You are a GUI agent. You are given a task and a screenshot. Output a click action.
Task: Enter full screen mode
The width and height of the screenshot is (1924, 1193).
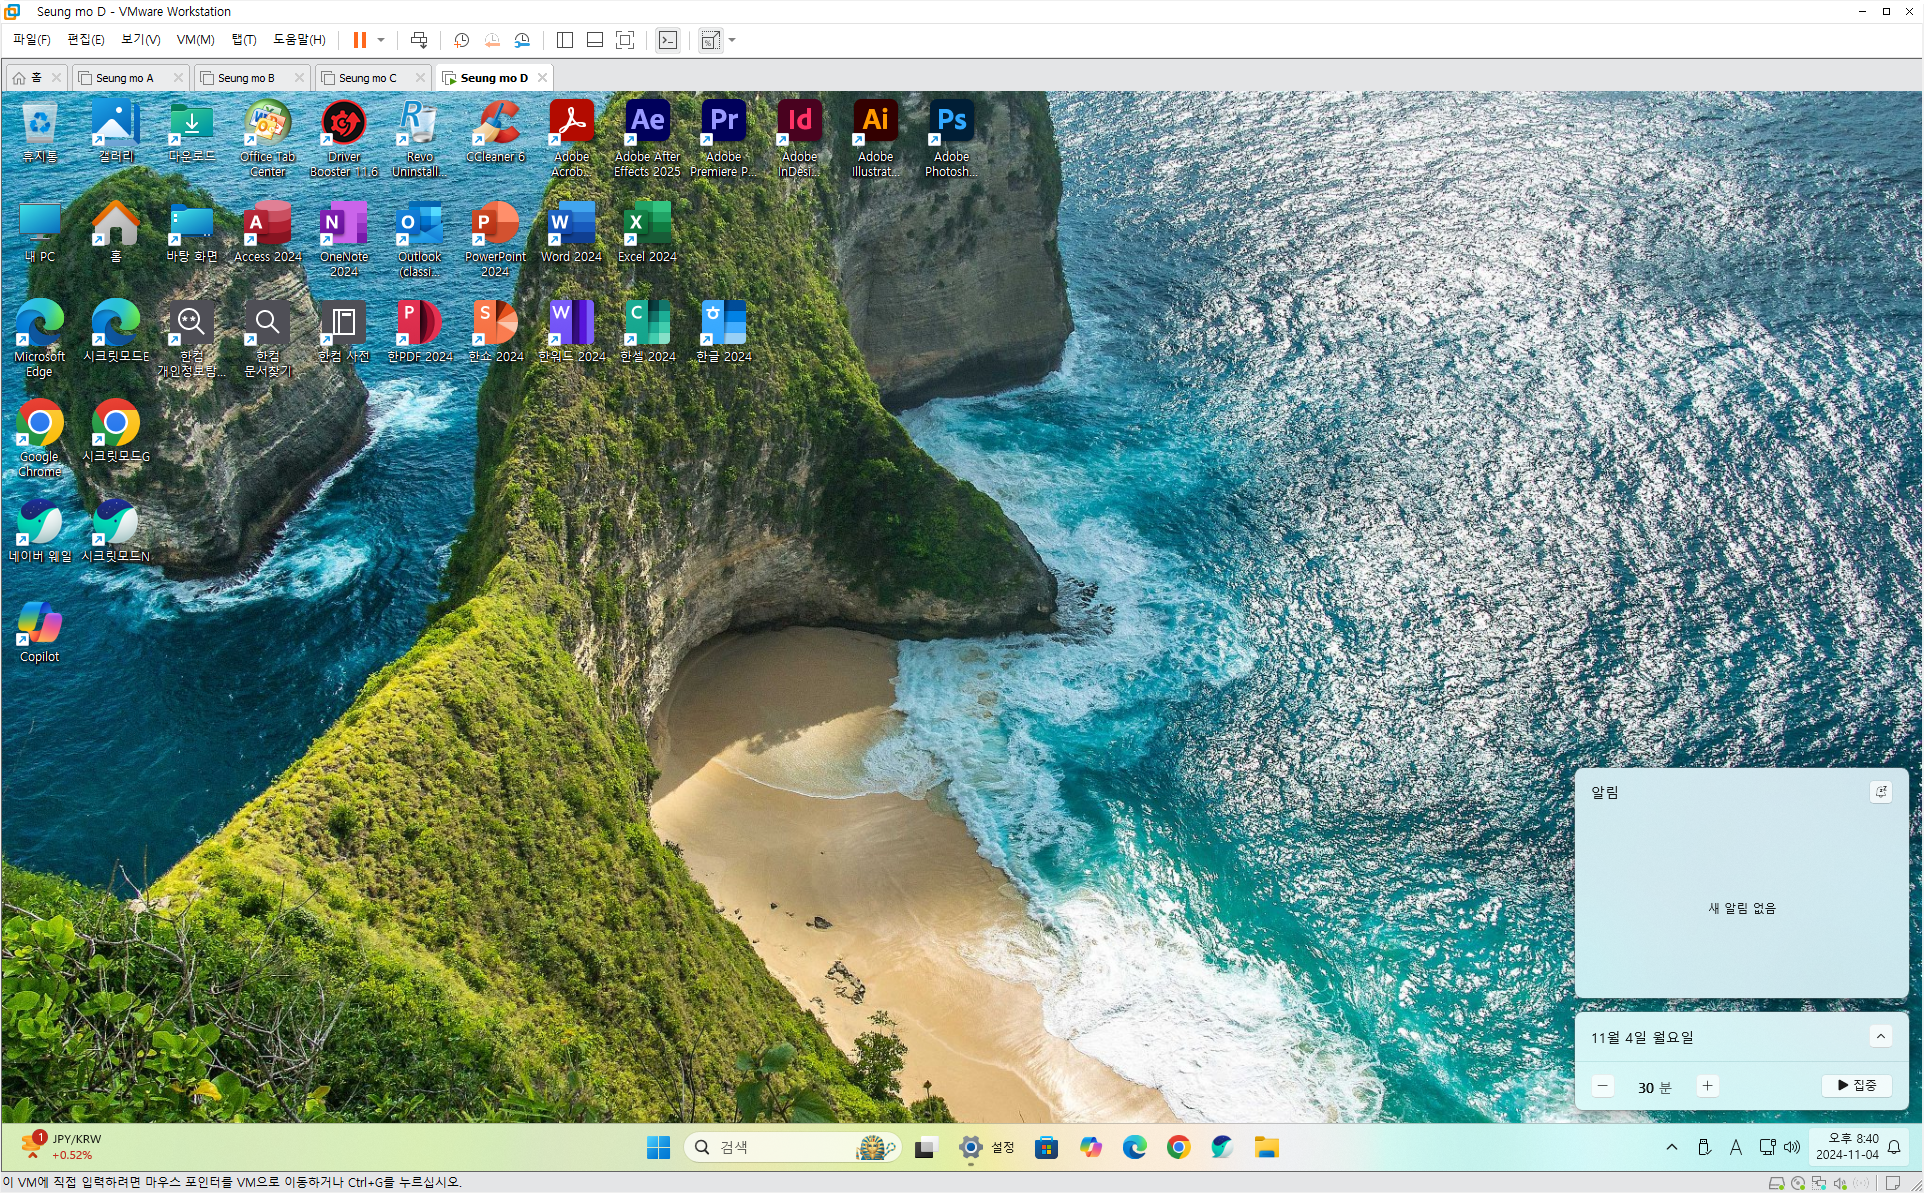(x=625, y=40)
